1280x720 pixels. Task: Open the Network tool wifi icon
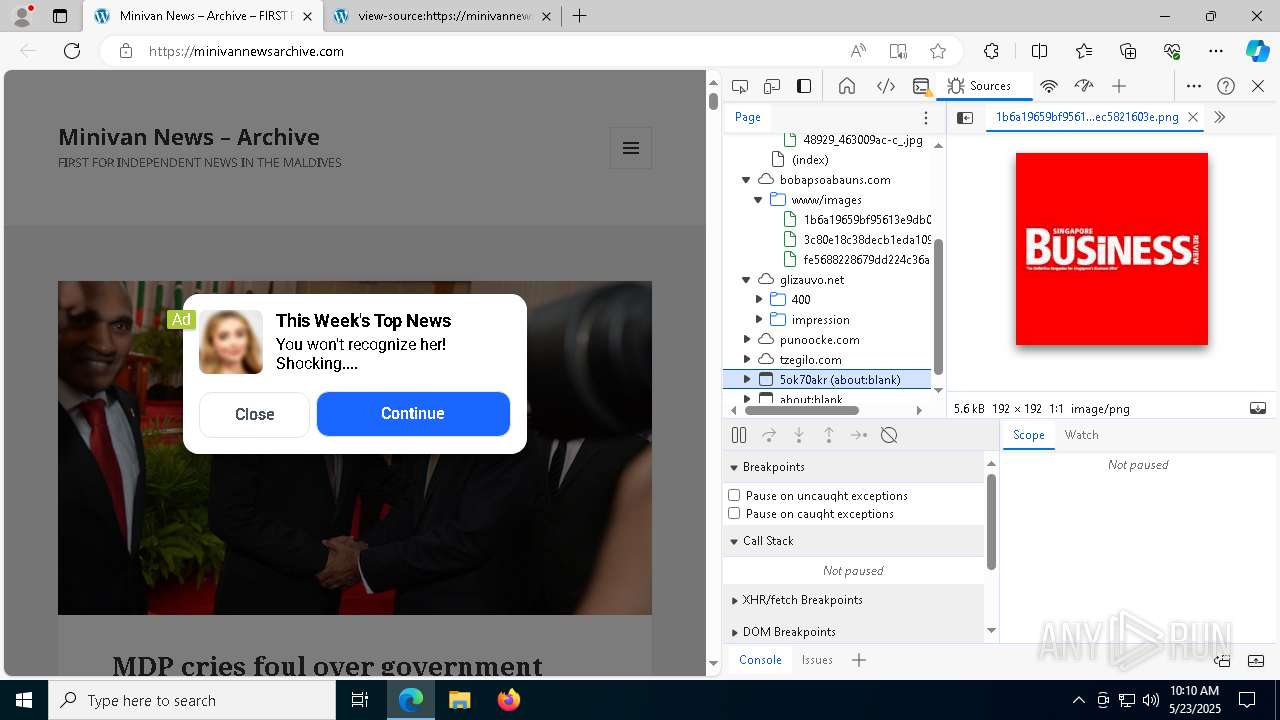click(x=1049, y=86)
